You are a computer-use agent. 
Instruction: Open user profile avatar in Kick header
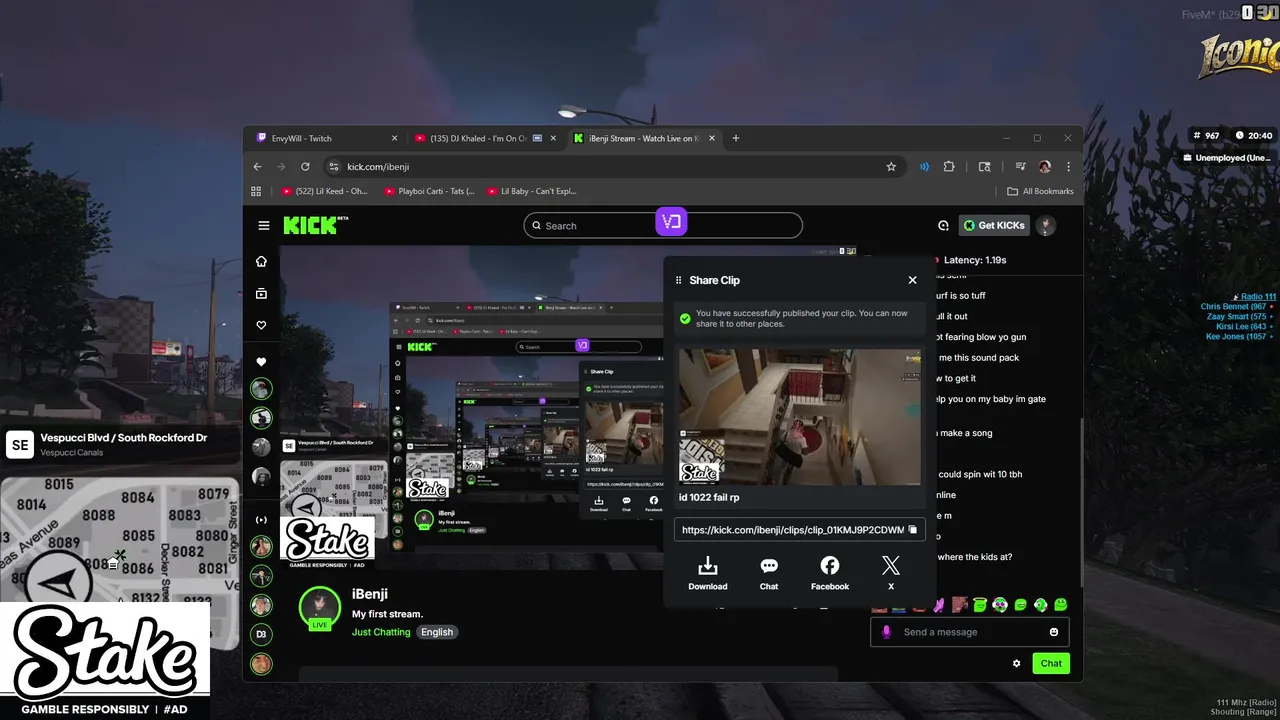[x=1045, y=225]
